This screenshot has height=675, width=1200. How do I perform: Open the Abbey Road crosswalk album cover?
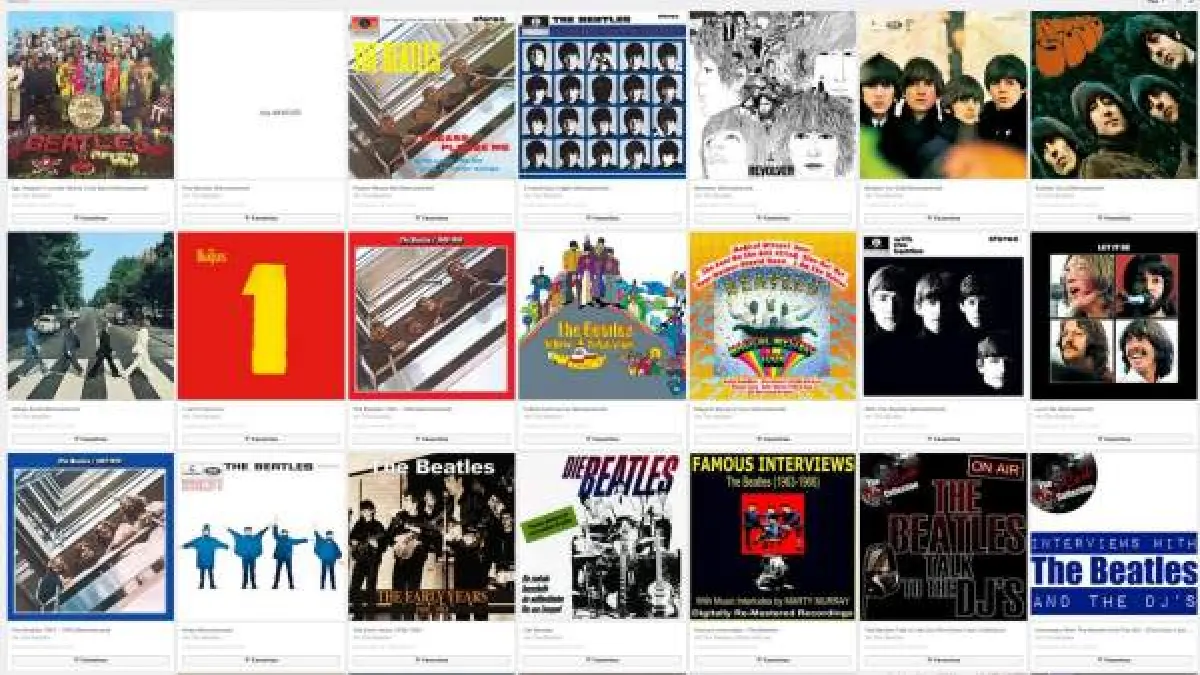coord(90,316)
